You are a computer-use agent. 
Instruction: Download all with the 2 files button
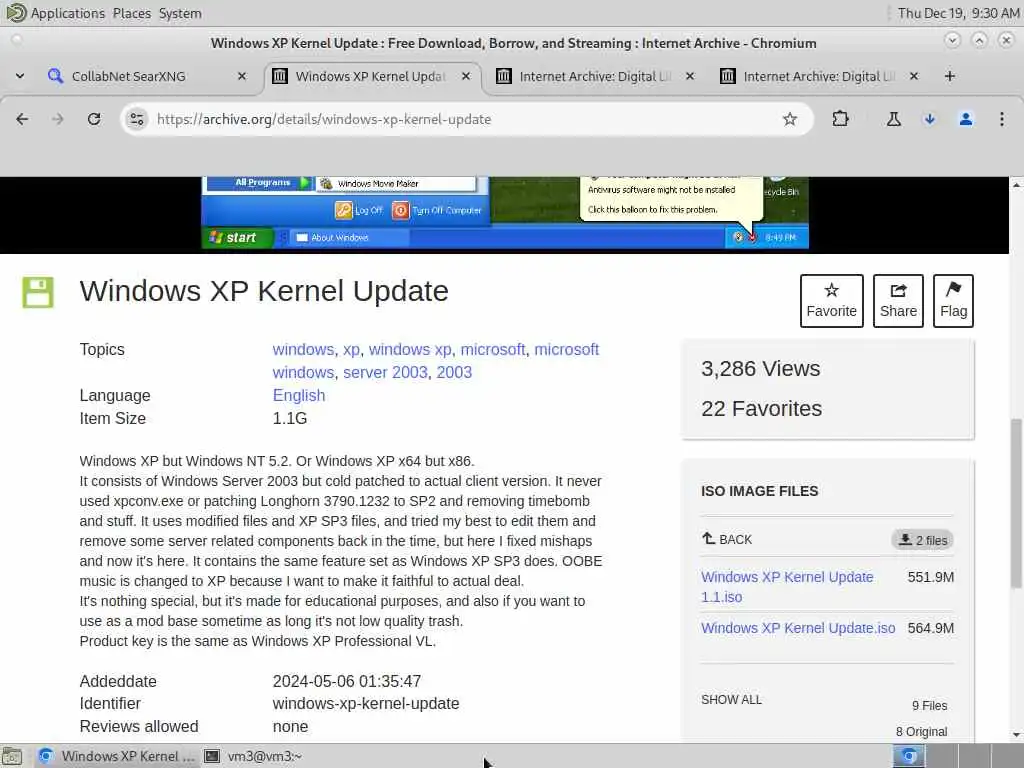coord(923,540)
